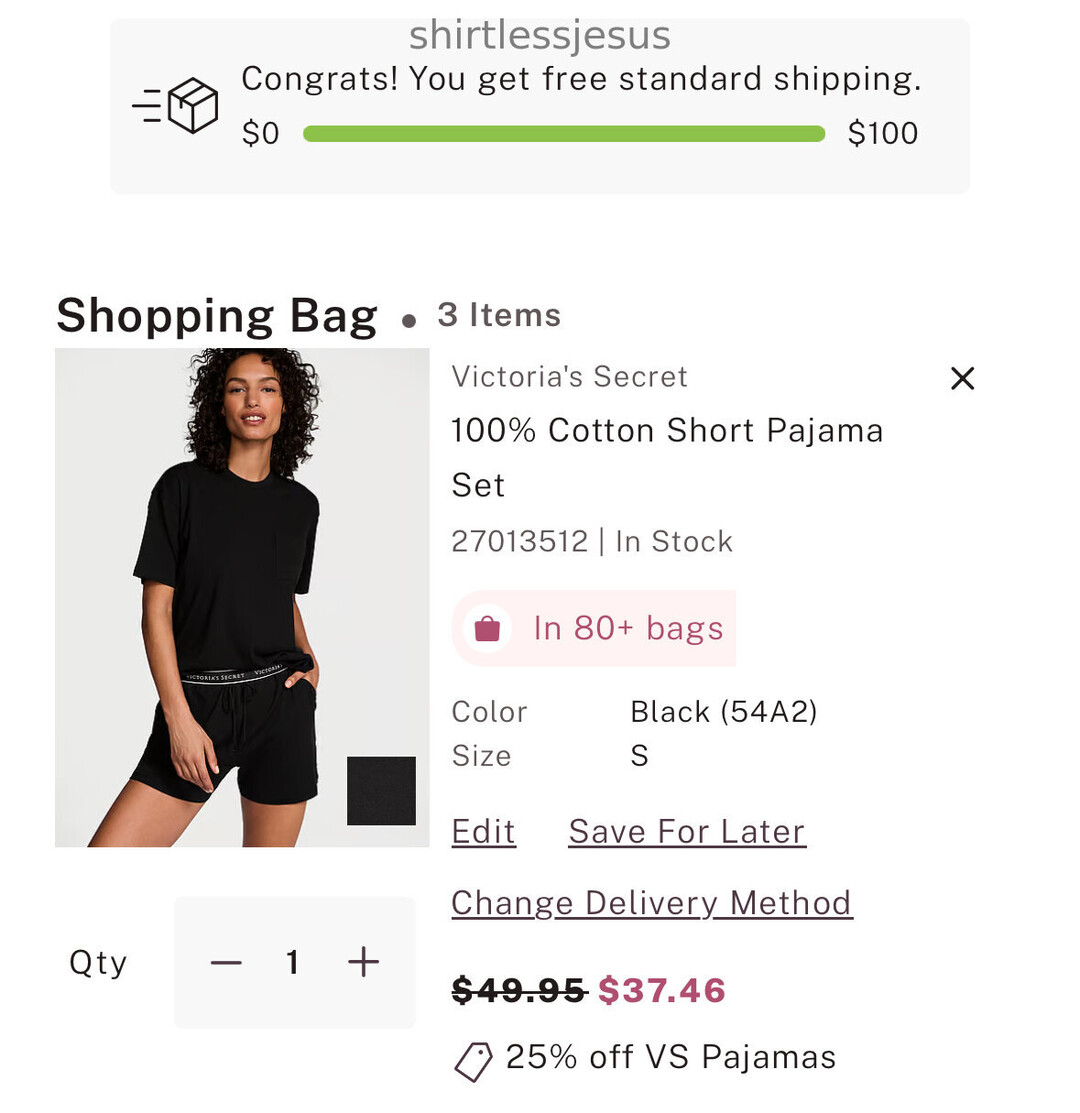Click the Victoria's Secret brand name
Screen dimensions: 1080x1113
coord(569,377)
